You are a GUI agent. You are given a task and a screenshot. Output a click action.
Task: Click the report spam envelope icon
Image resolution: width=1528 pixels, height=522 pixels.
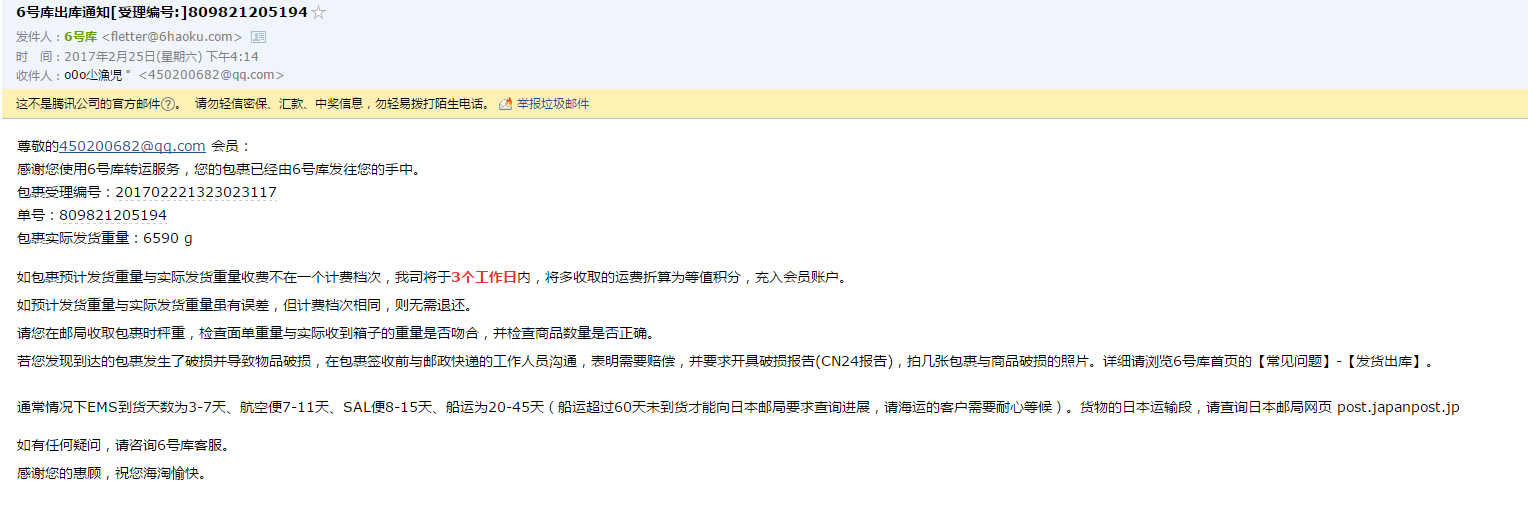click(506, 103)
